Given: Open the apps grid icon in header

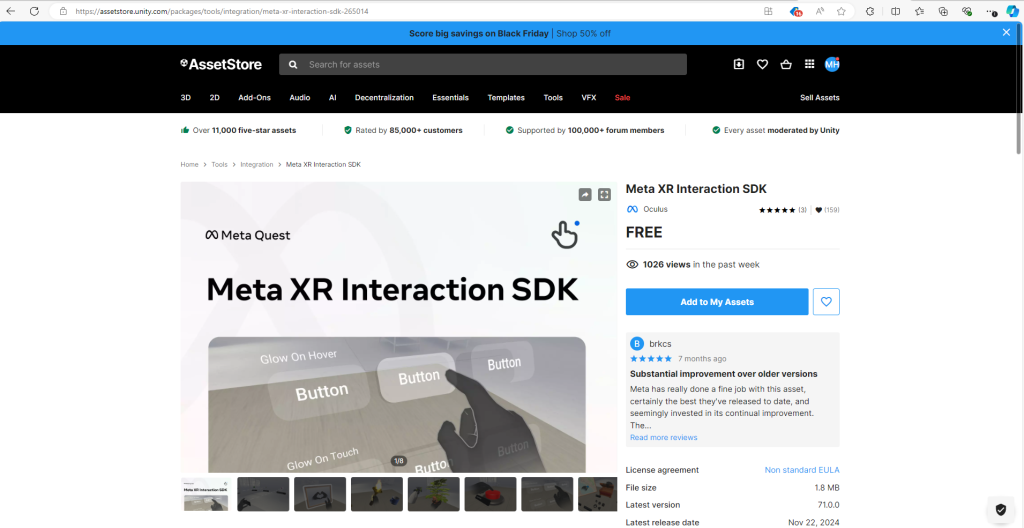Looking at the screenshot, I should click(x=810, y=64).
